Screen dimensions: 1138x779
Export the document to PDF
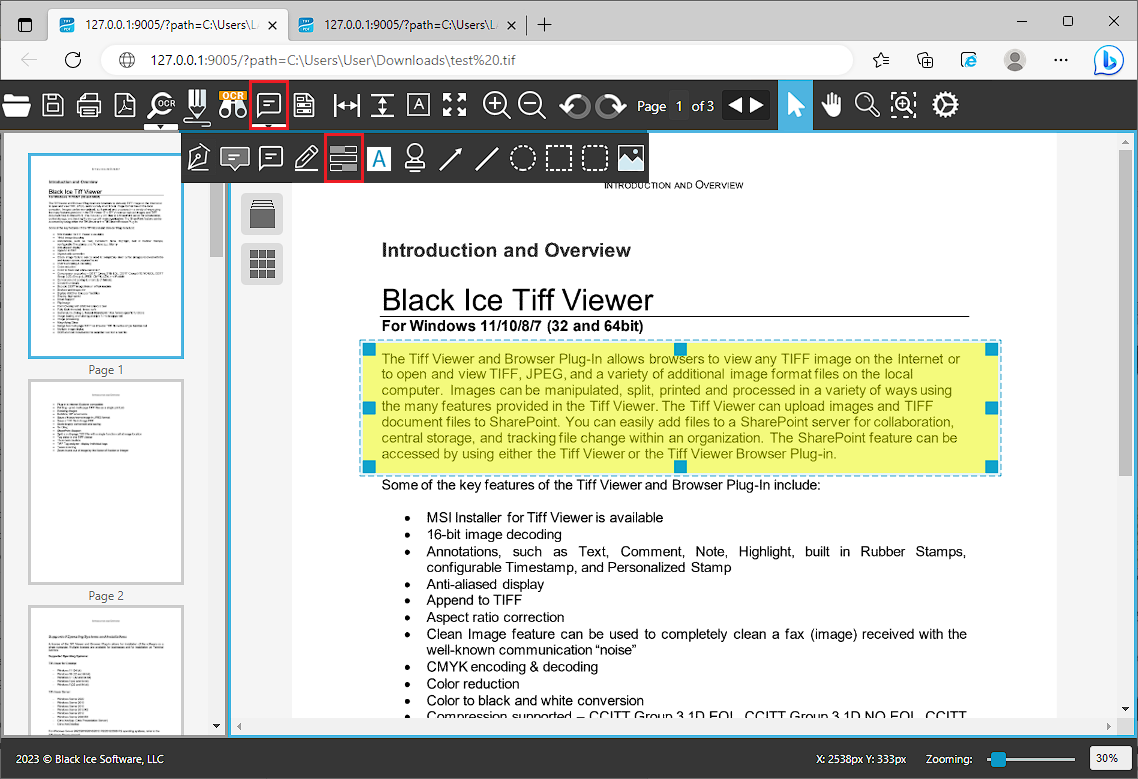click(124, 105)
